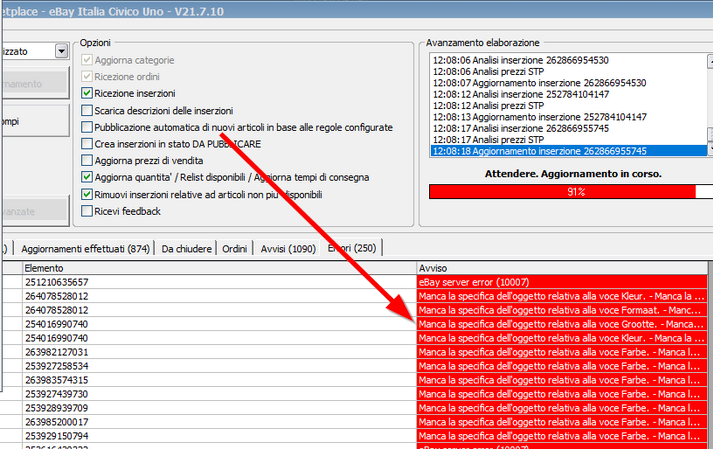Select log entry 12:08:12 Analisi prezzi STP
713x449 pixels.
pos(568,106)
